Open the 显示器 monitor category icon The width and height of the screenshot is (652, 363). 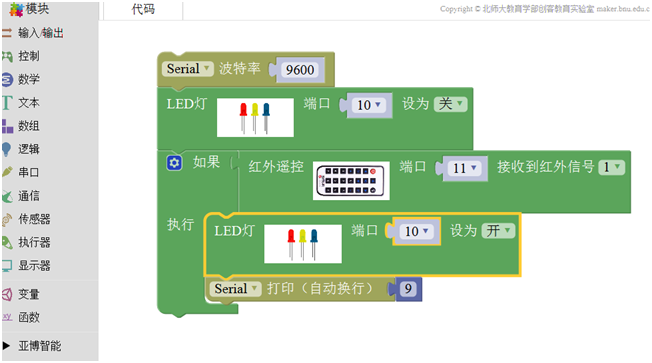click(x=7, y=266)
